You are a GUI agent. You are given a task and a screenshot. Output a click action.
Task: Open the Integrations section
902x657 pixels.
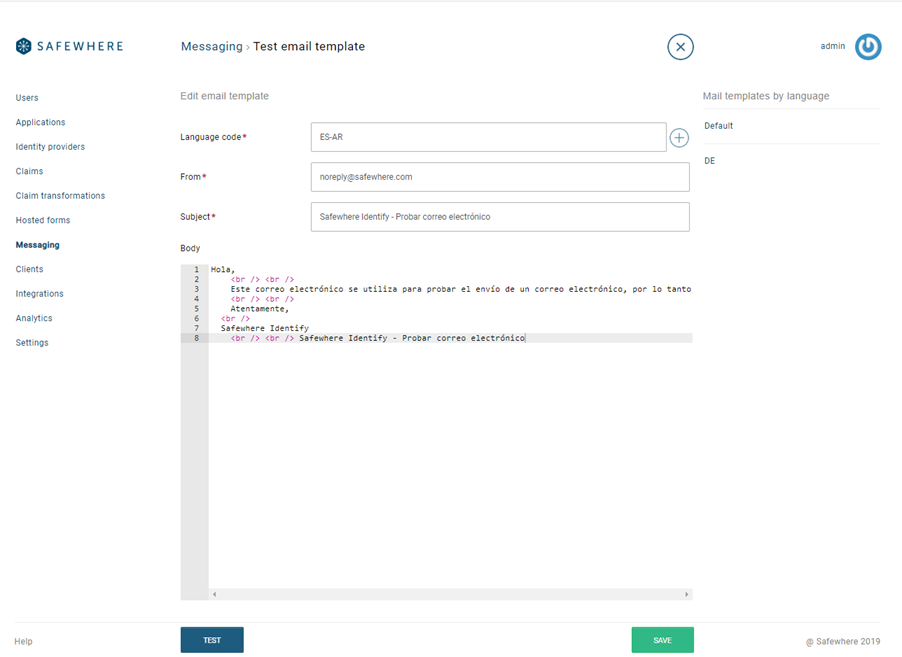pos(39,293)
